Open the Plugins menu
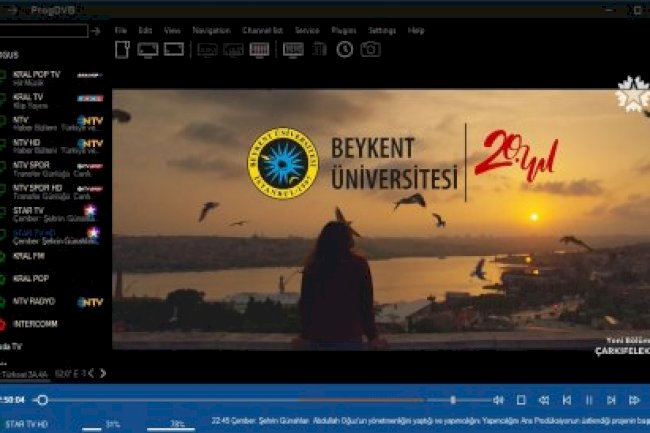The height and width of the screenshot is (433, 650). coord(343,31)
